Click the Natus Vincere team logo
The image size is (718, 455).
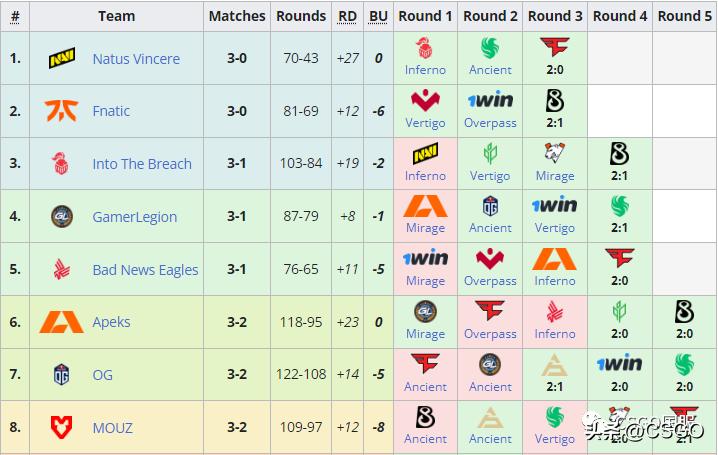tap(61, 59)
